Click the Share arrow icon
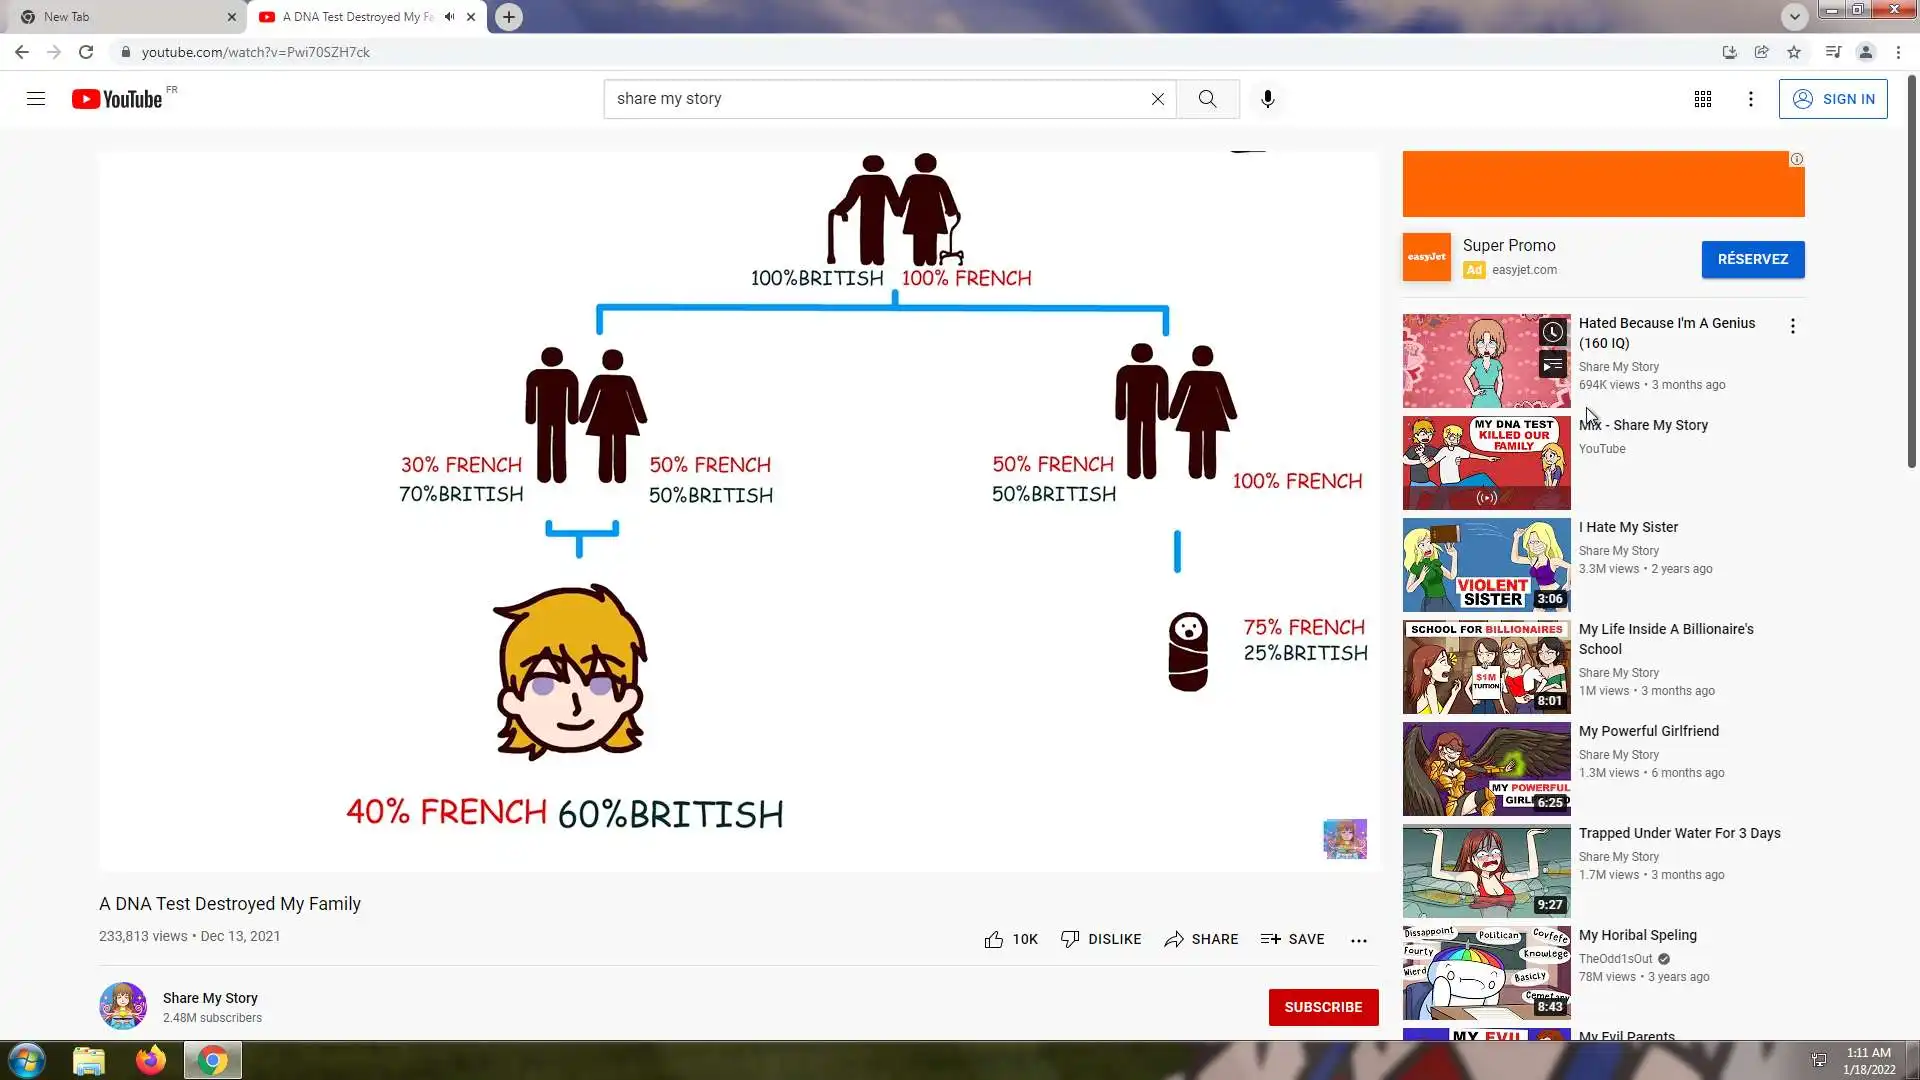1920x1080 pixels. [x=1174, y=939]
